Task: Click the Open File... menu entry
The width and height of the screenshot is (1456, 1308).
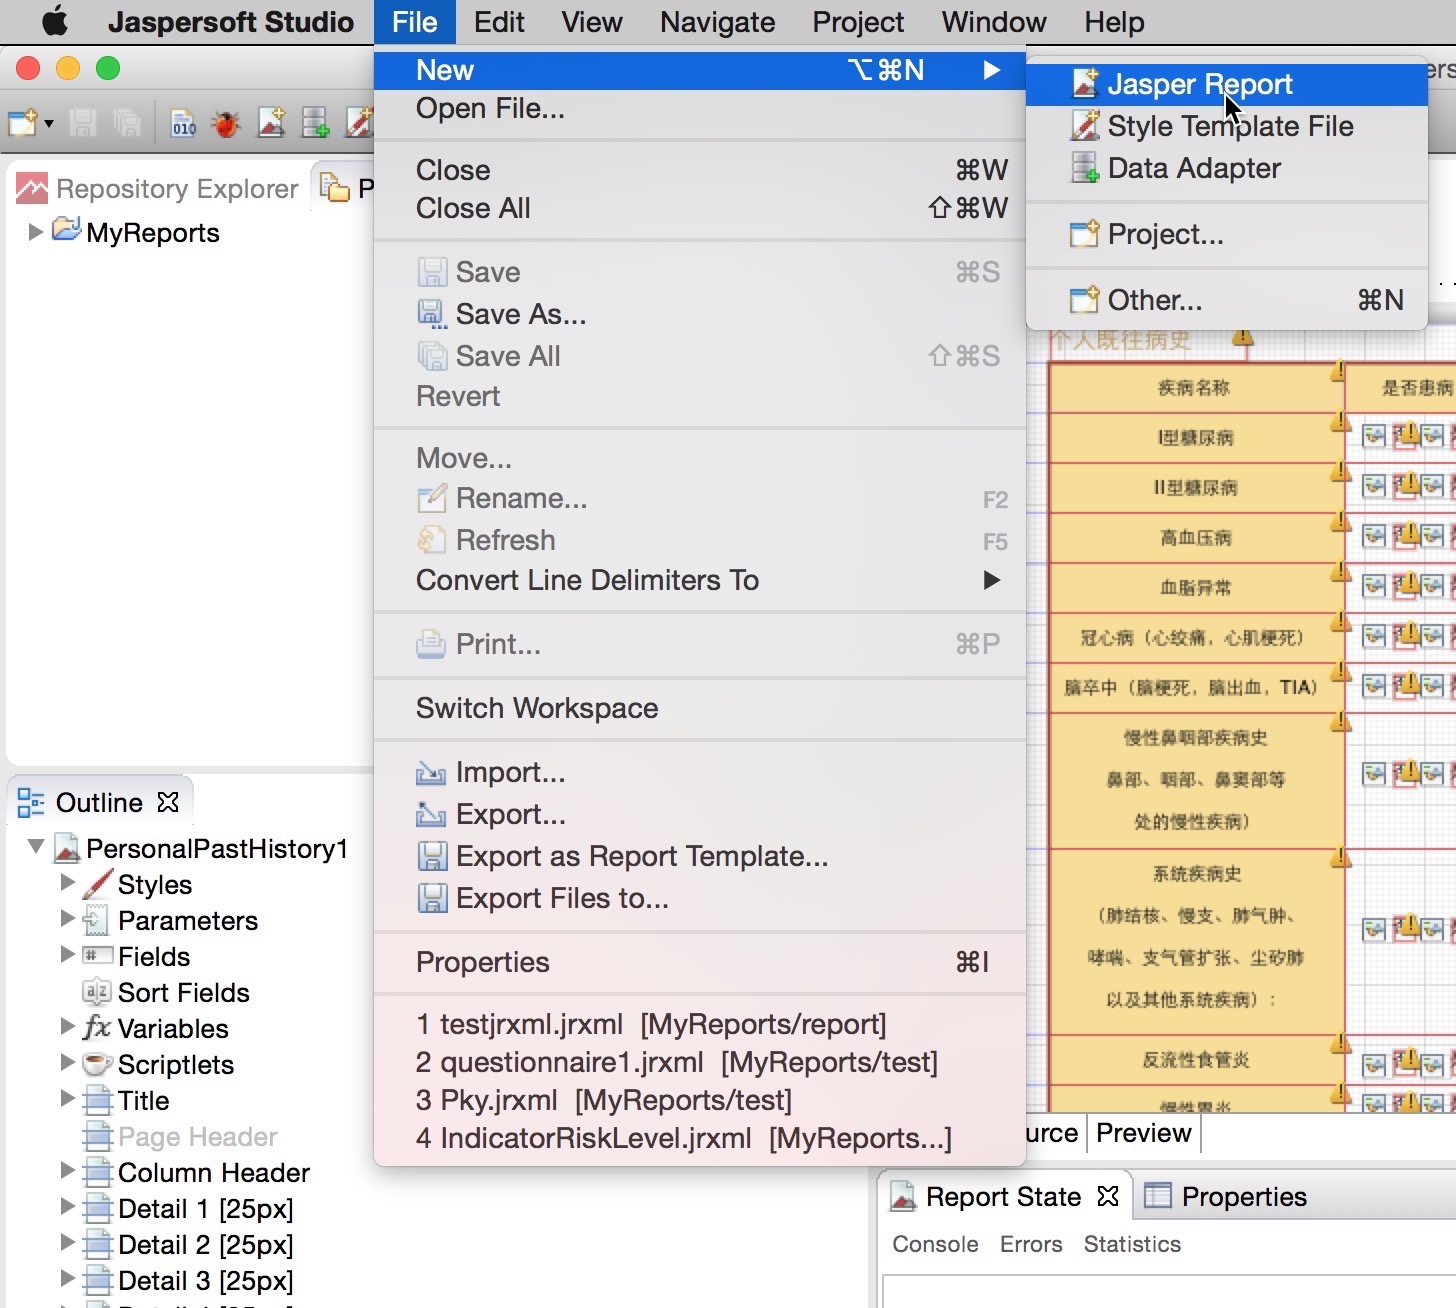Action: click(x=700, y=108)
